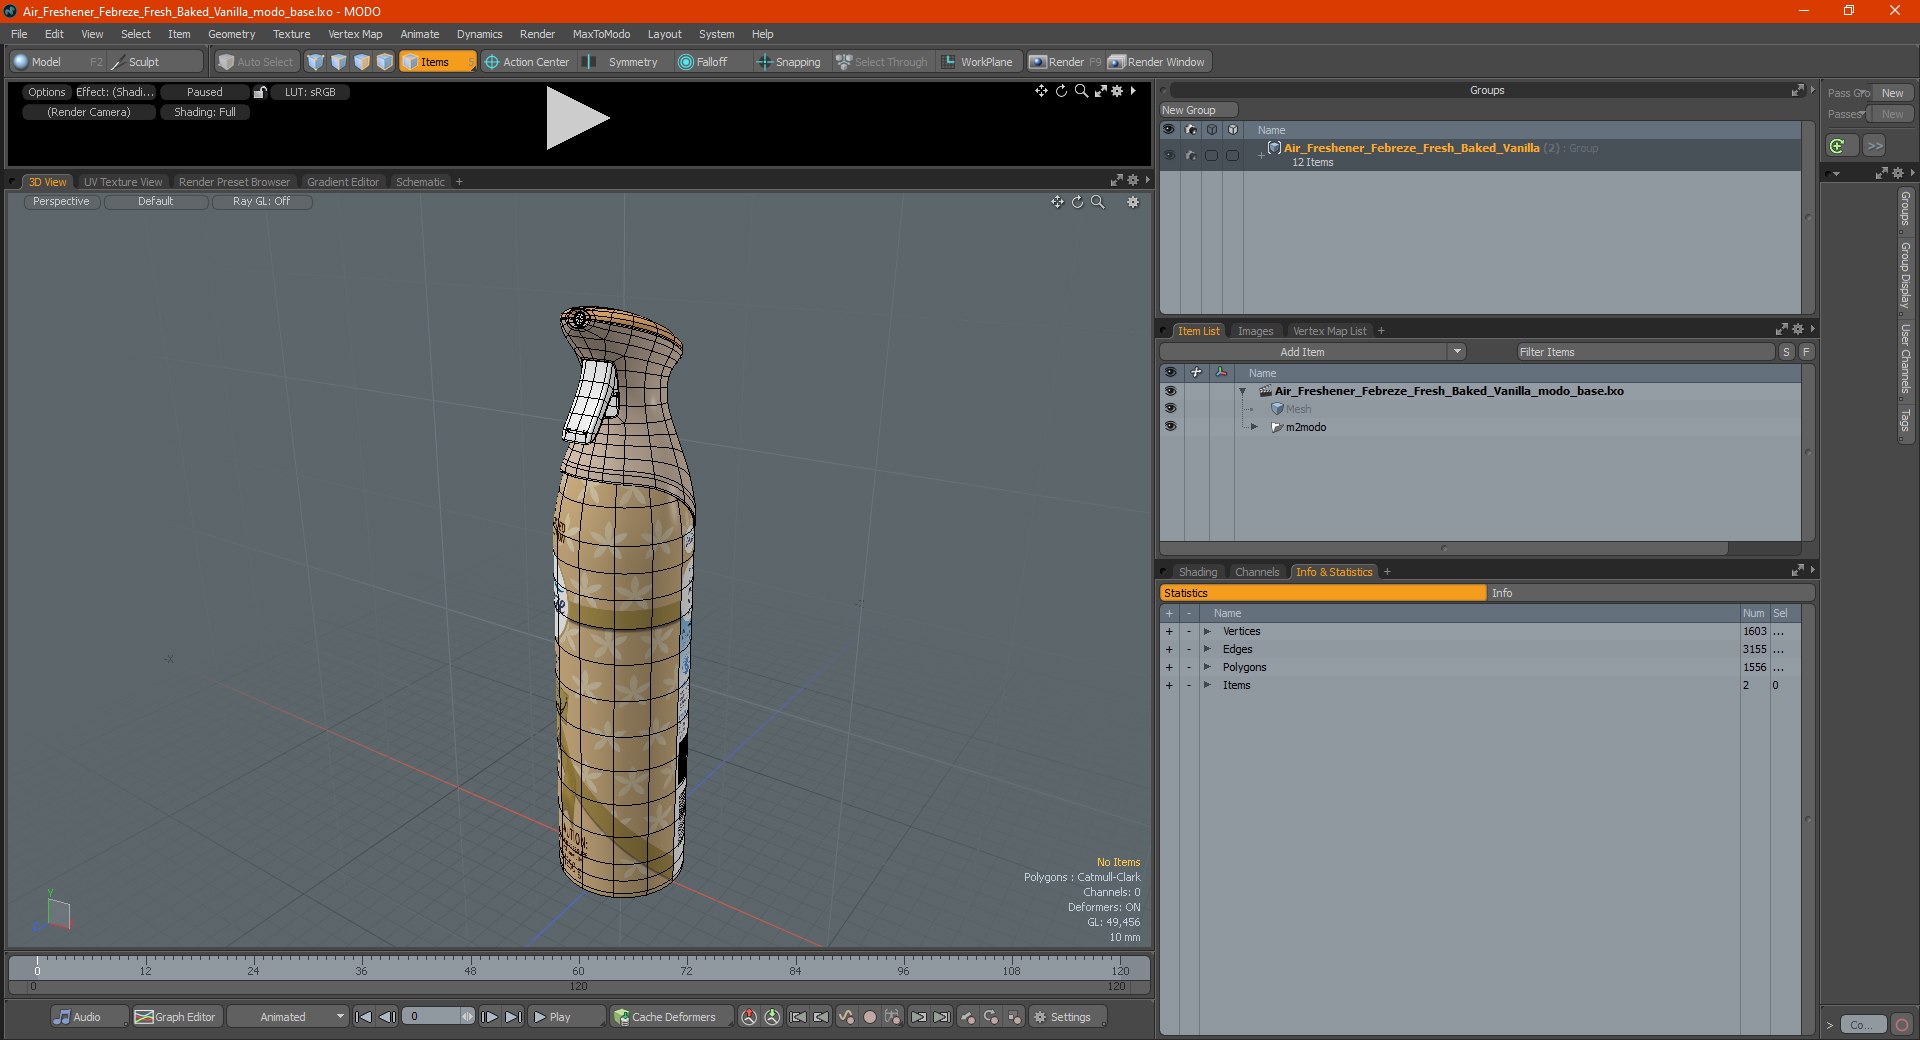Open the Vertex Map menu

coord(355,34)
